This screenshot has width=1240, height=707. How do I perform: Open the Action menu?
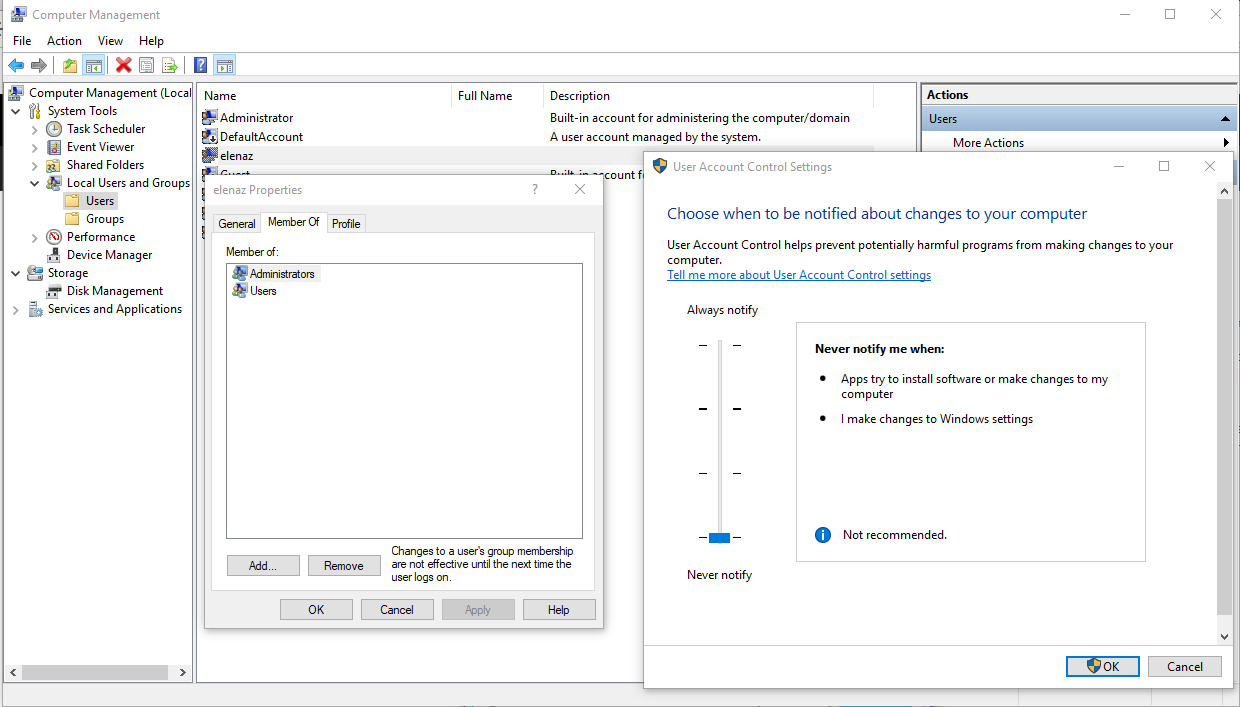tap(64, 41)
